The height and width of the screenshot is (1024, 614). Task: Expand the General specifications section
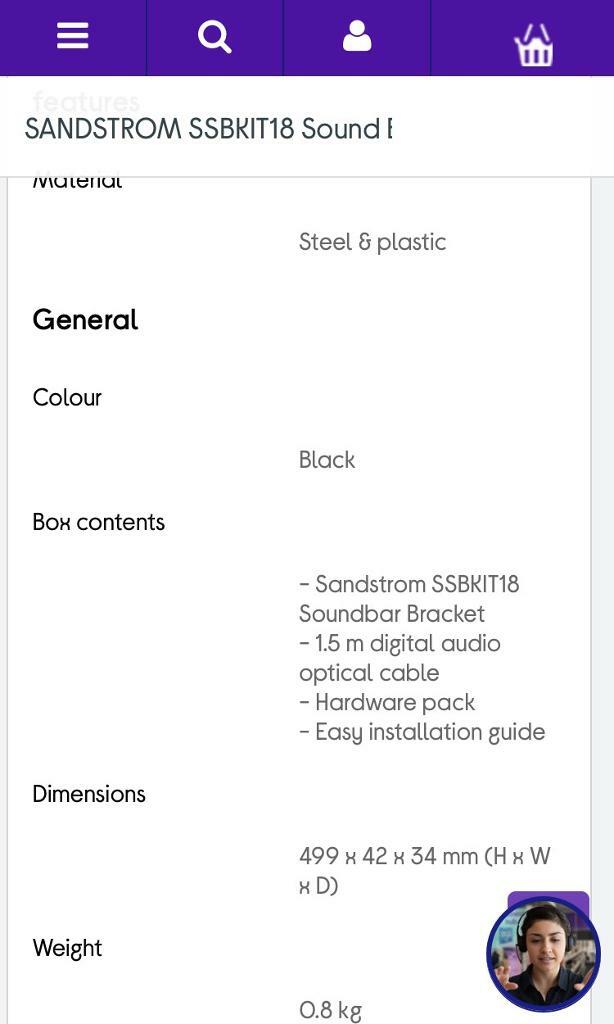(85, 320)
